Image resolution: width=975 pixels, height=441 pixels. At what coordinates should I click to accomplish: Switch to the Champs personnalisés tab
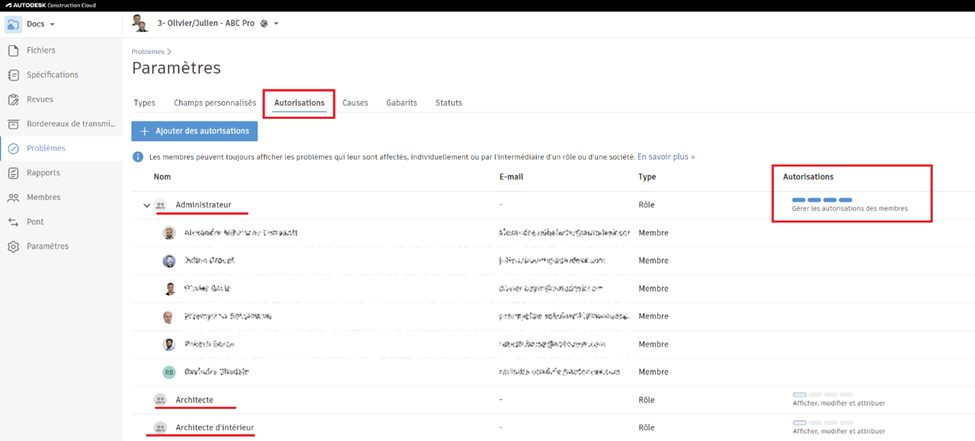pyautogui.click(x=215, y=103)
